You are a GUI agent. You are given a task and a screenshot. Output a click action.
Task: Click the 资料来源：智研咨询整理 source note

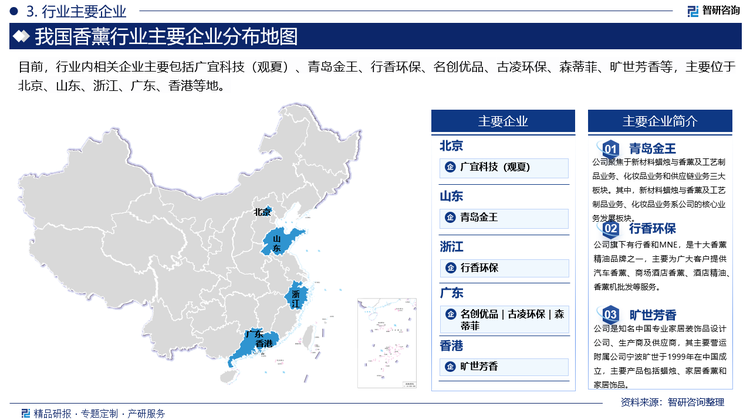click(x=672, y=402)
